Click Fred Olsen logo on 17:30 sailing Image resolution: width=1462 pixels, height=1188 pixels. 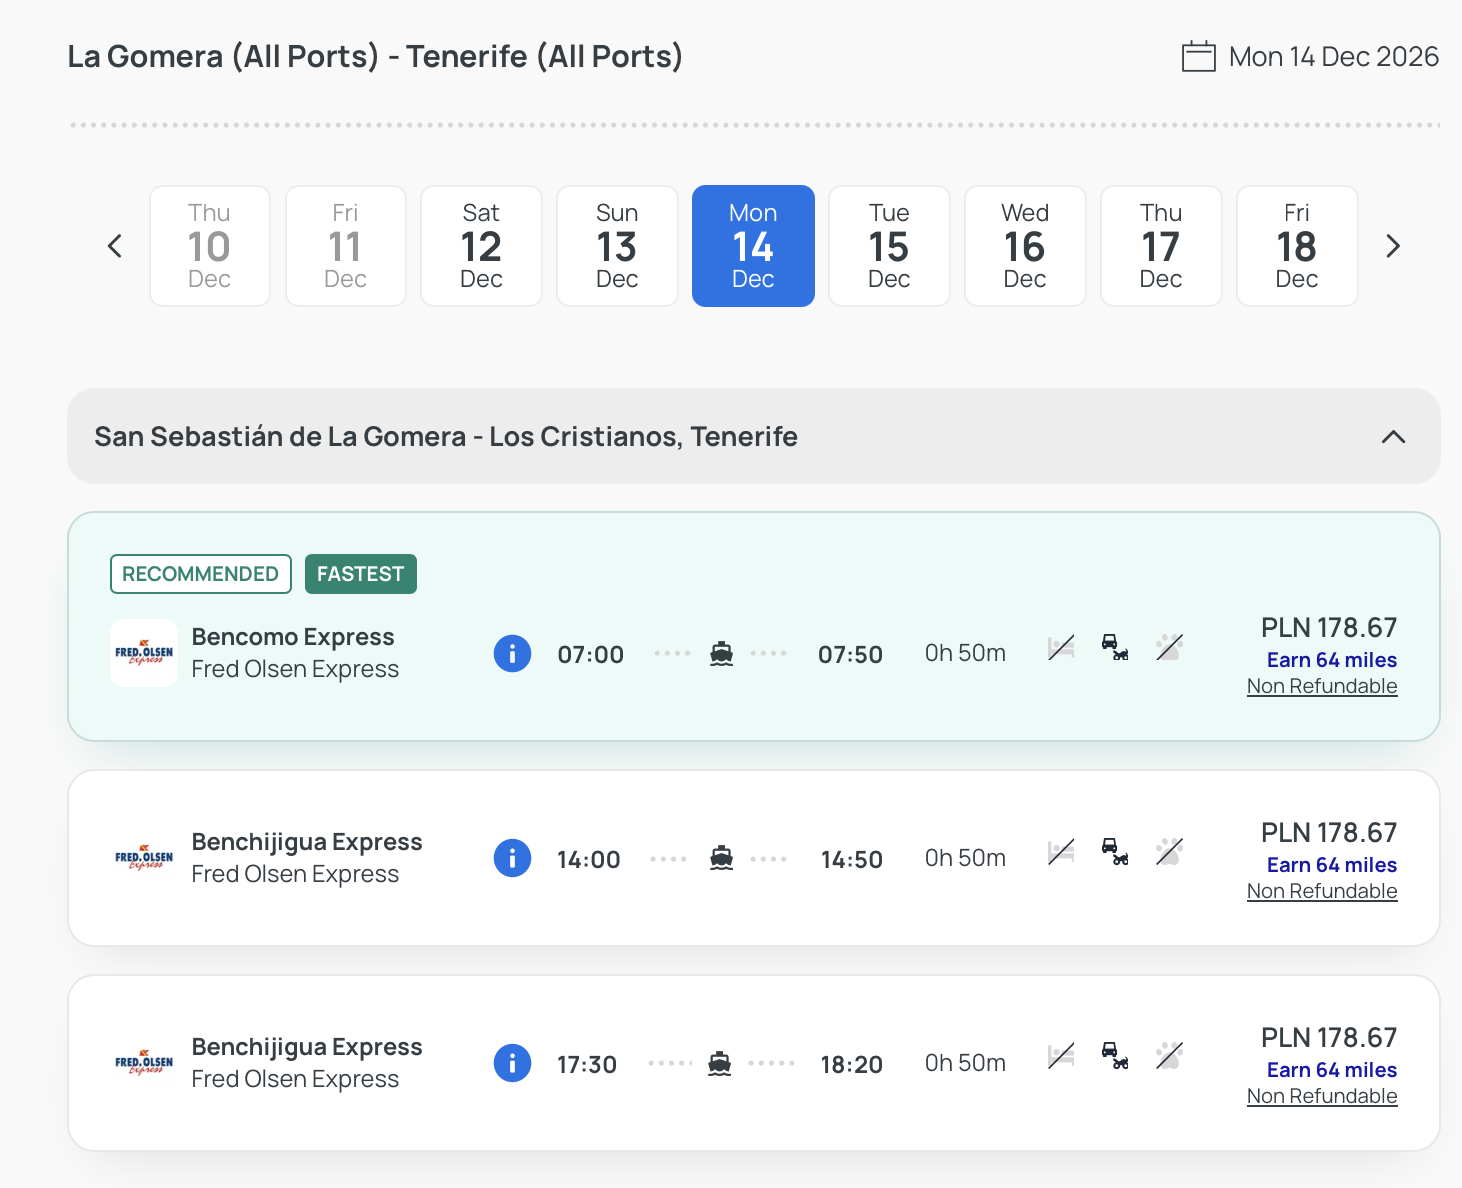coord(144,1063)
